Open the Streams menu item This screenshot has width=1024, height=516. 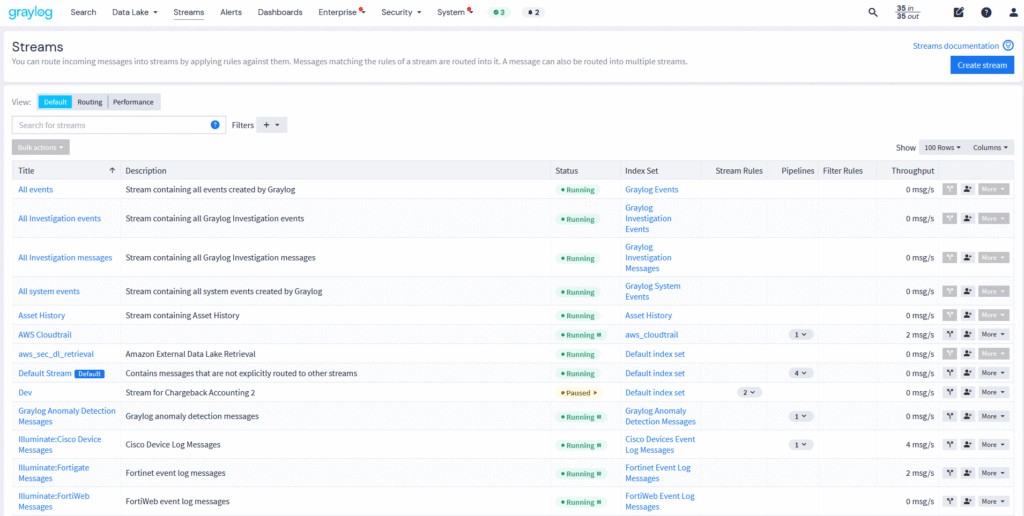click(x=189, y=12)
